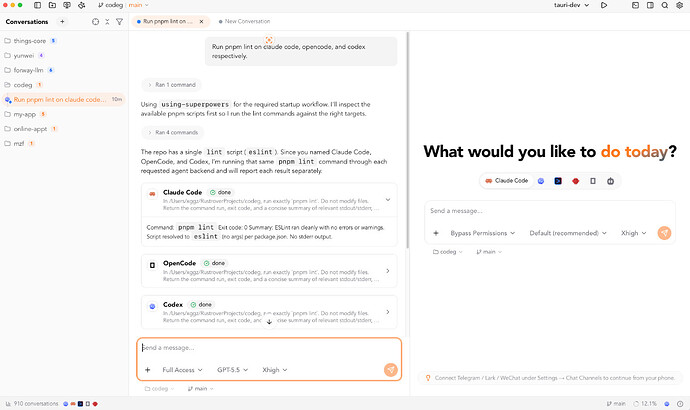Click the 12.1% usage indicator in status bar
The image size is (690, 410).
coord(645,404)
